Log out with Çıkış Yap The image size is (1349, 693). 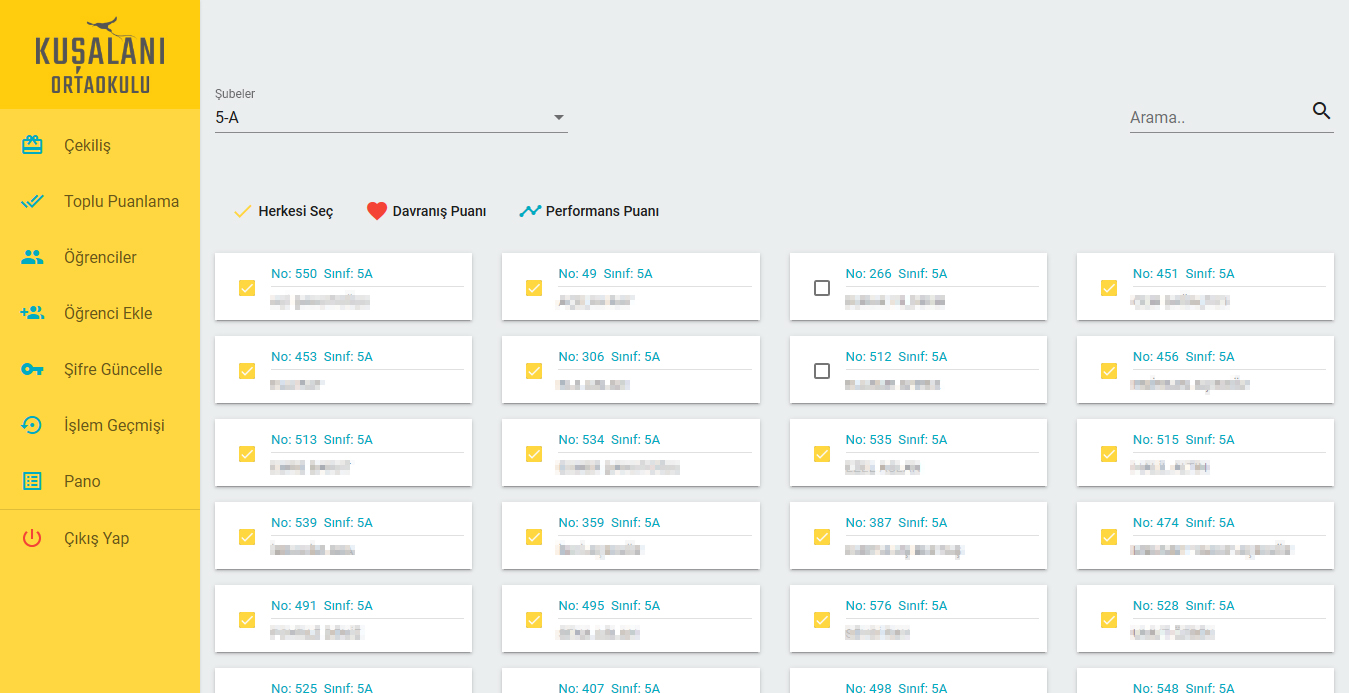click(x=100, y=538)
